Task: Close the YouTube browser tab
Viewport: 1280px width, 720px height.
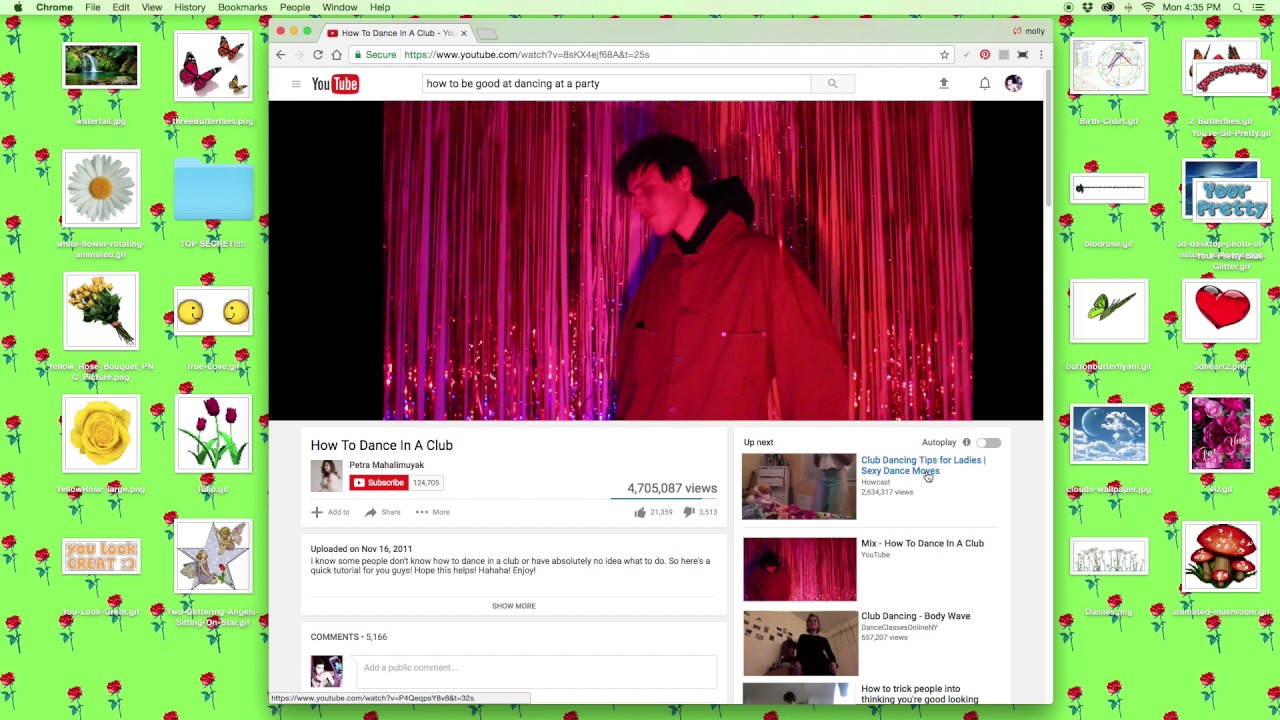Action: 463,33
